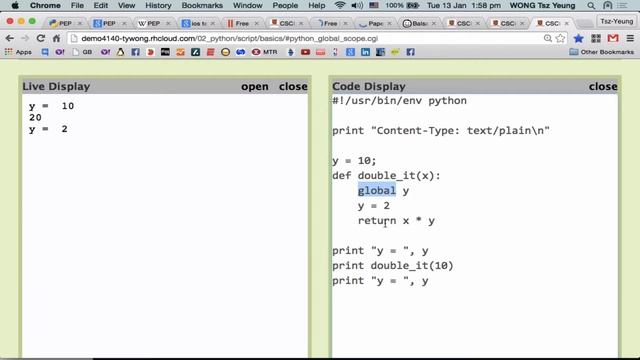640x360 pixels.
Task: Open the LinkedIn bookmark icon
Action: [365, 52]
